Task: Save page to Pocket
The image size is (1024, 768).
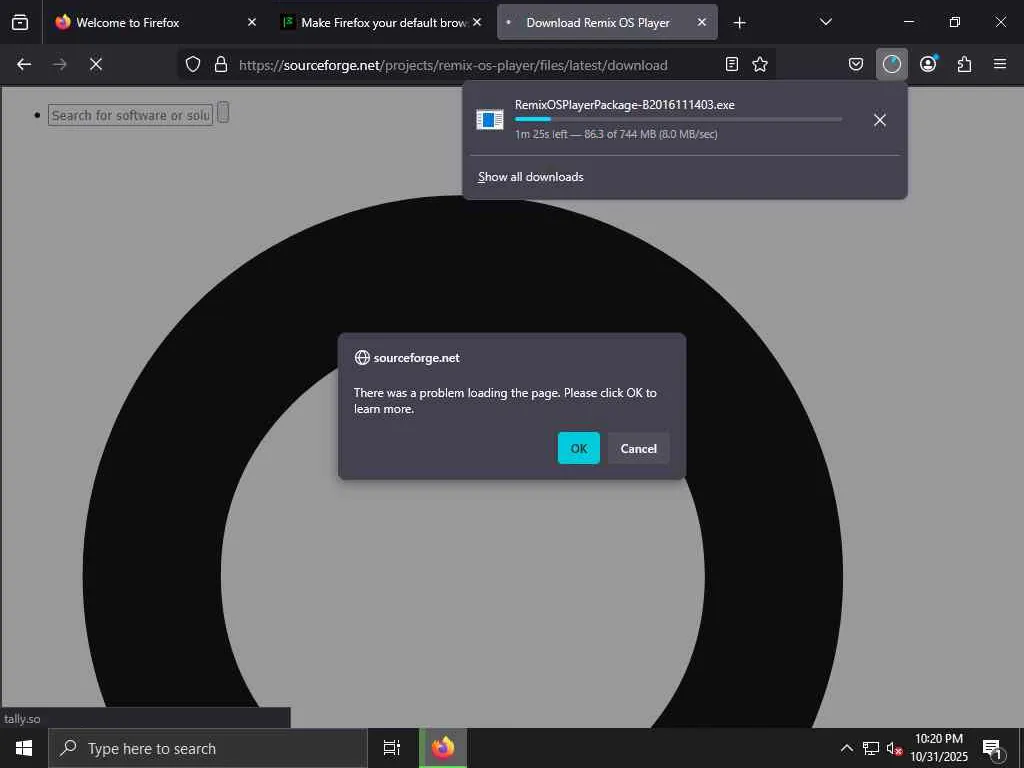Action: pos(856,64)
